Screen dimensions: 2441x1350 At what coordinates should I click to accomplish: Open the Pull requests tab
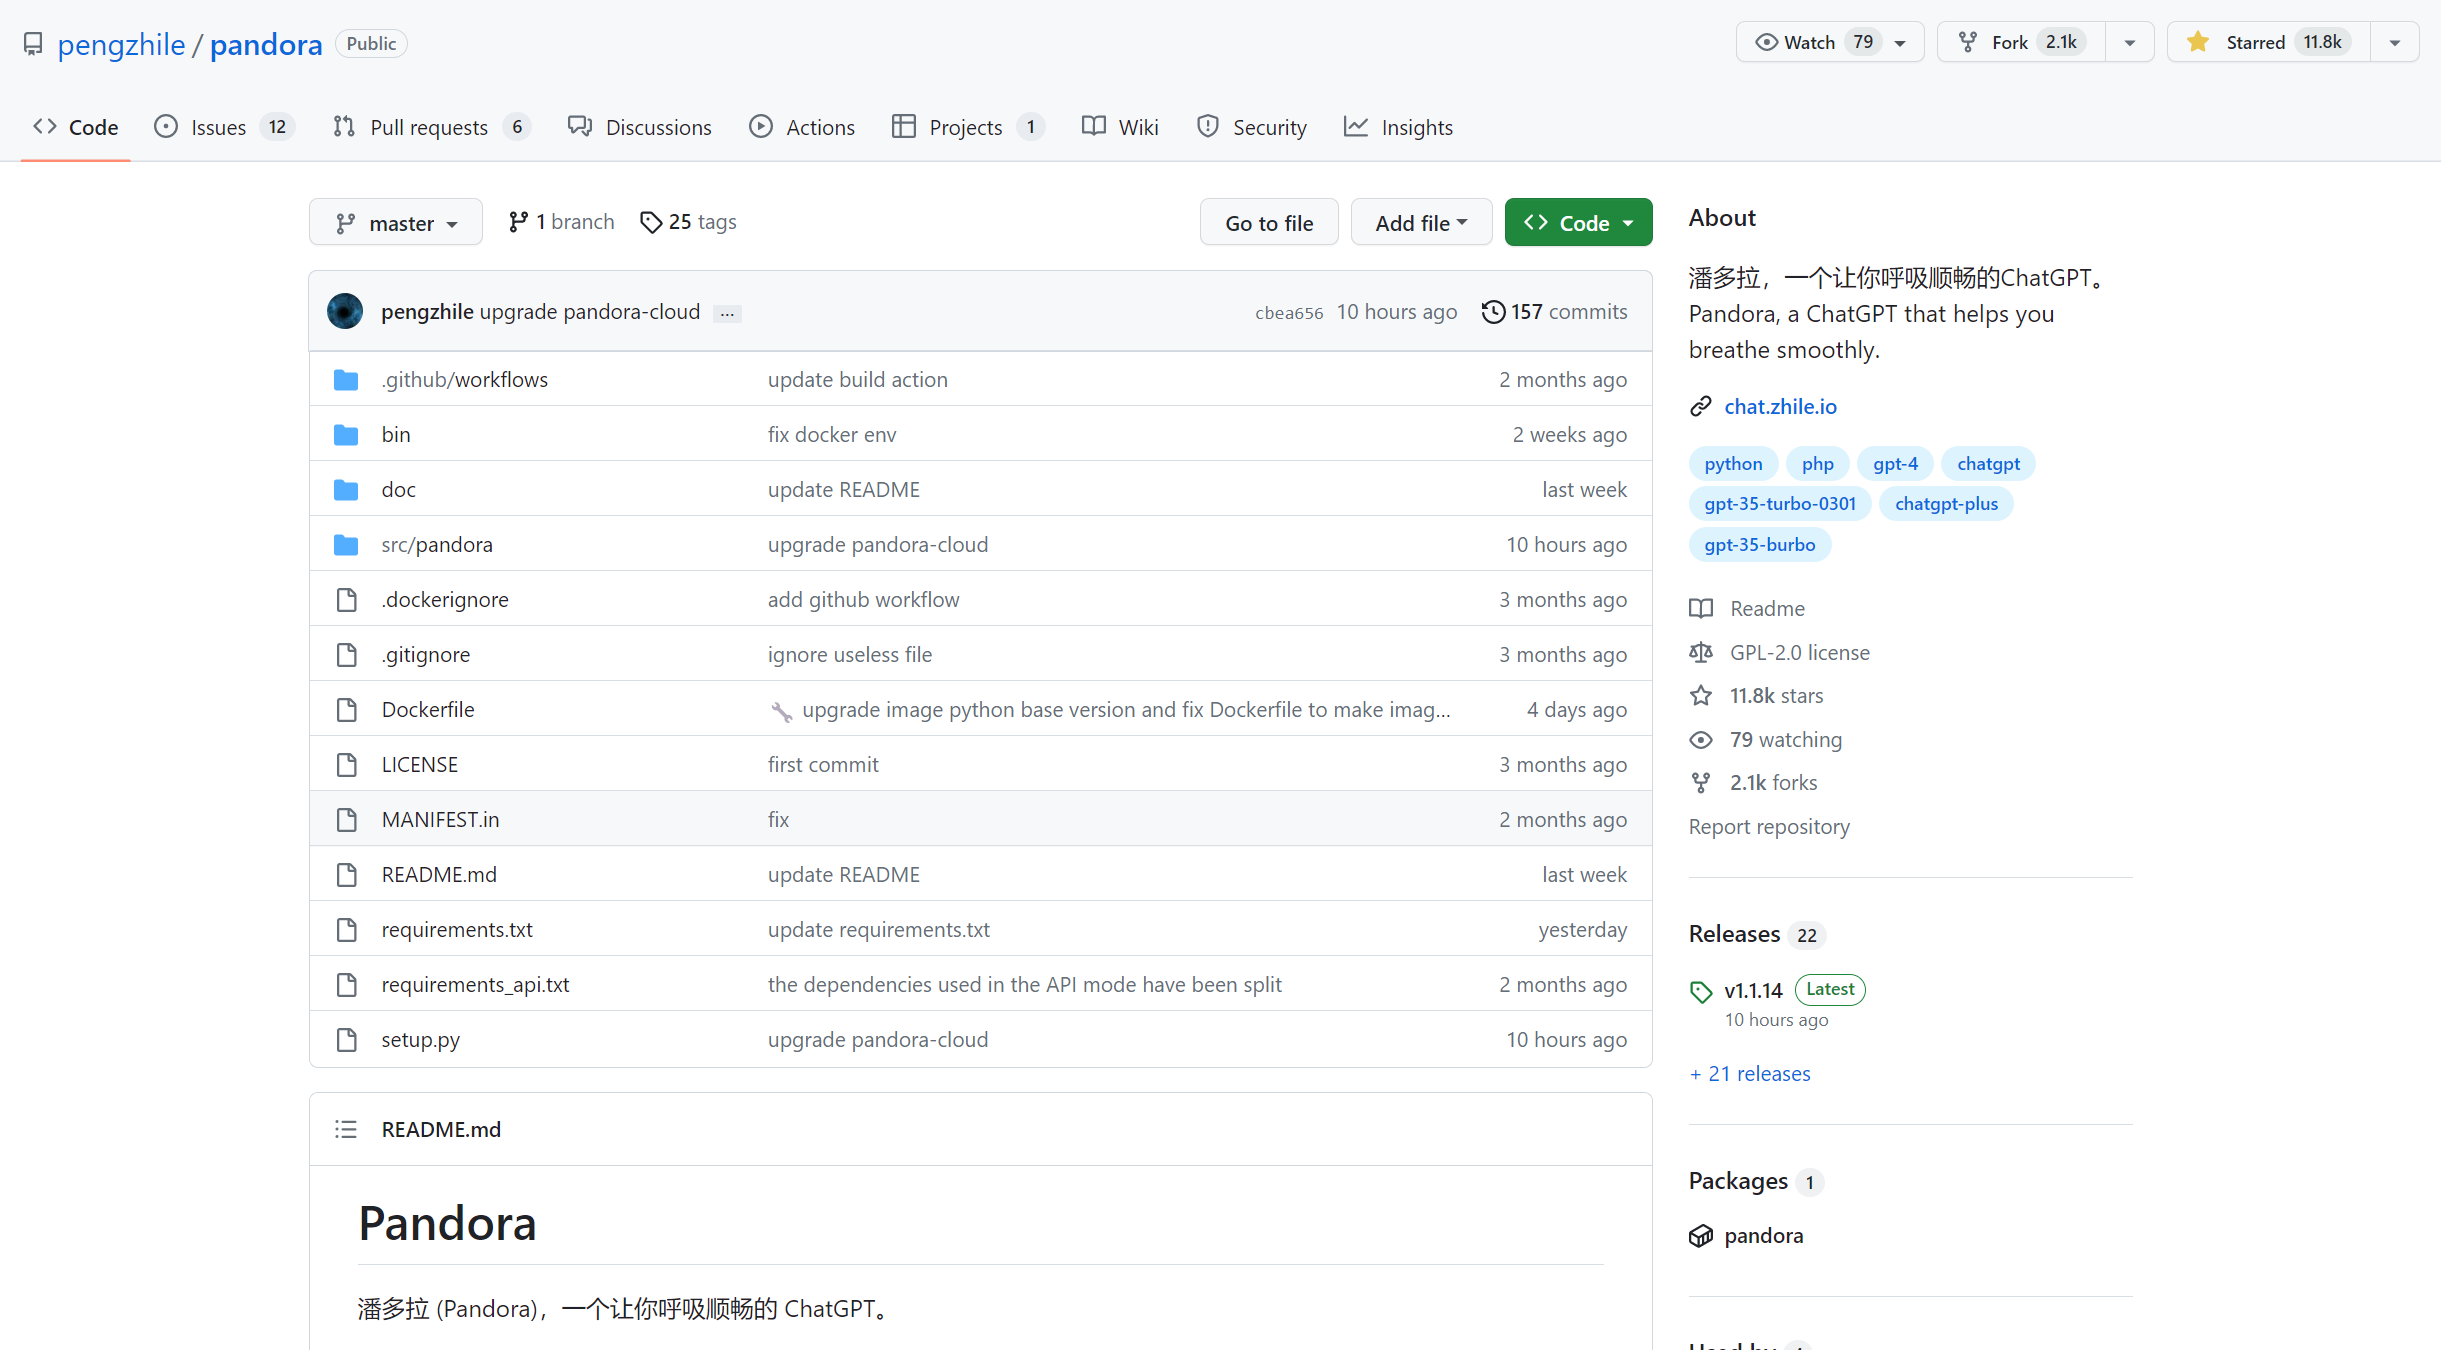[432, 127]
